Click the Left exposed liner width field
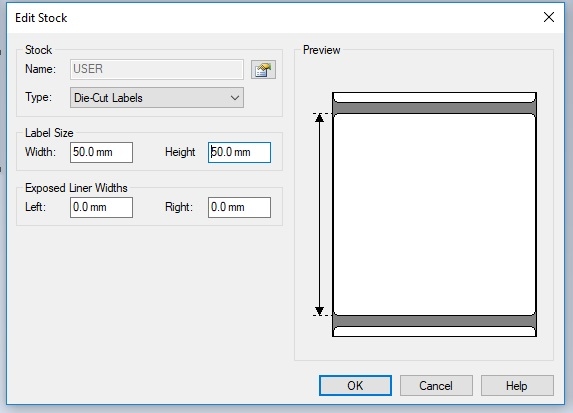 click(101, 207)
